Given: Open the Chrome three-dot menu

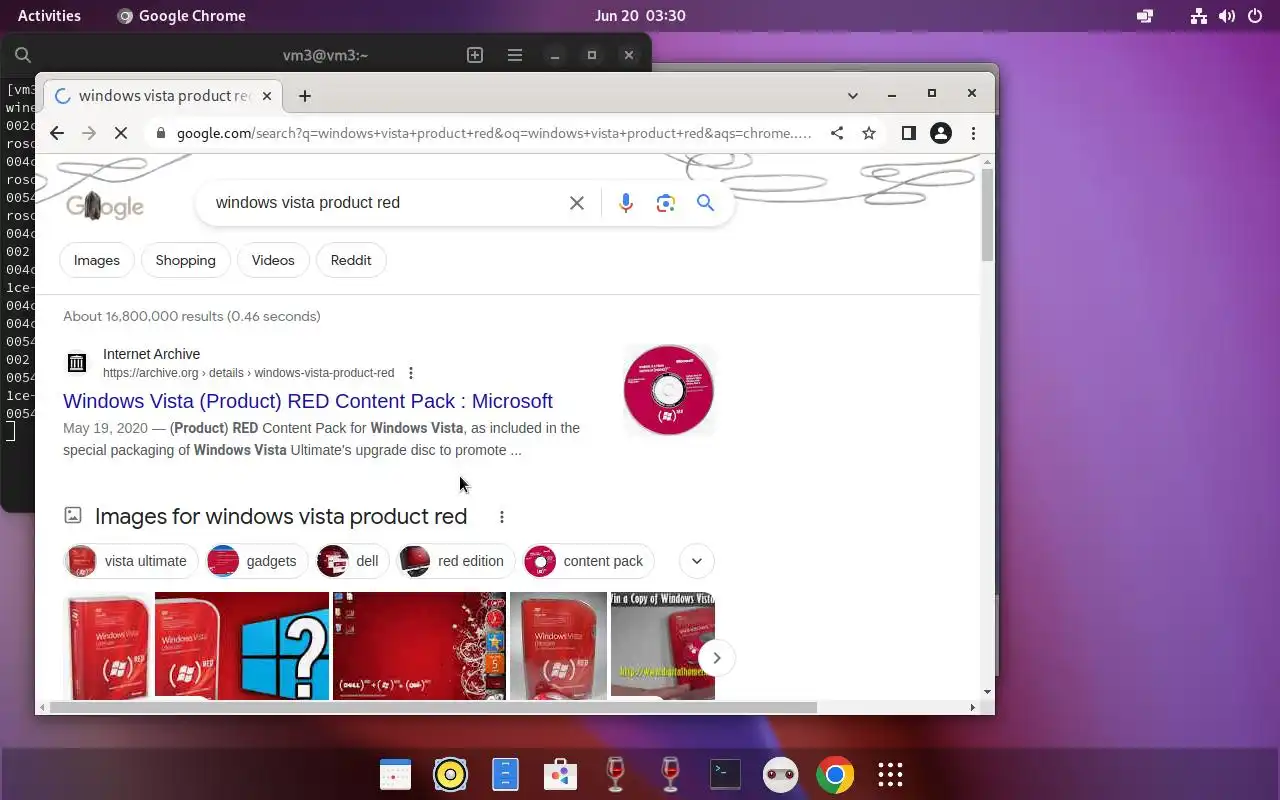Looking at the screenshot, I should pos(973,133).
